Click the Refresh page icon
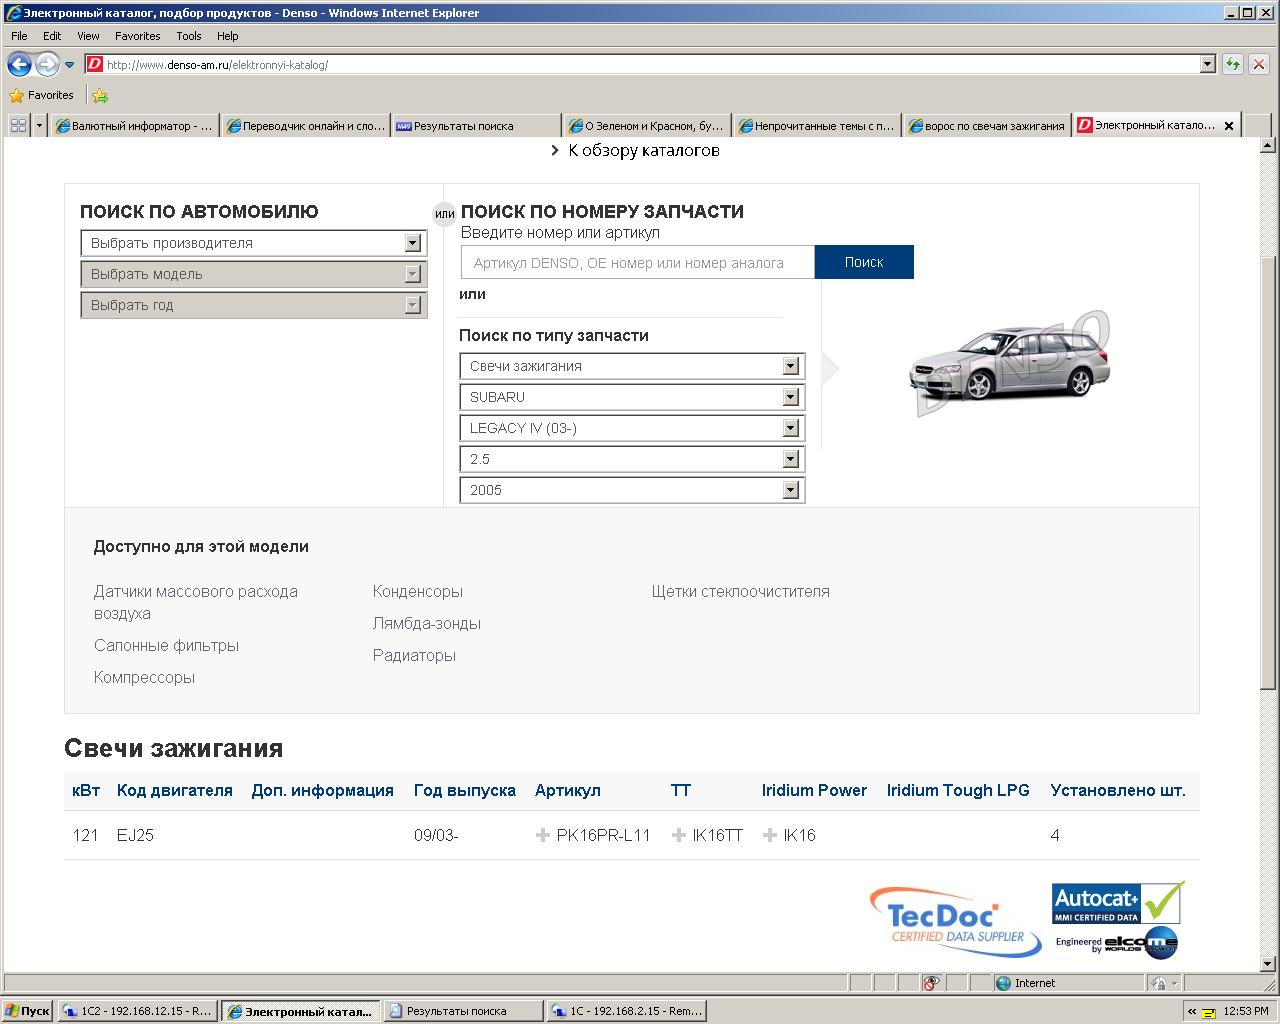 1233,65
